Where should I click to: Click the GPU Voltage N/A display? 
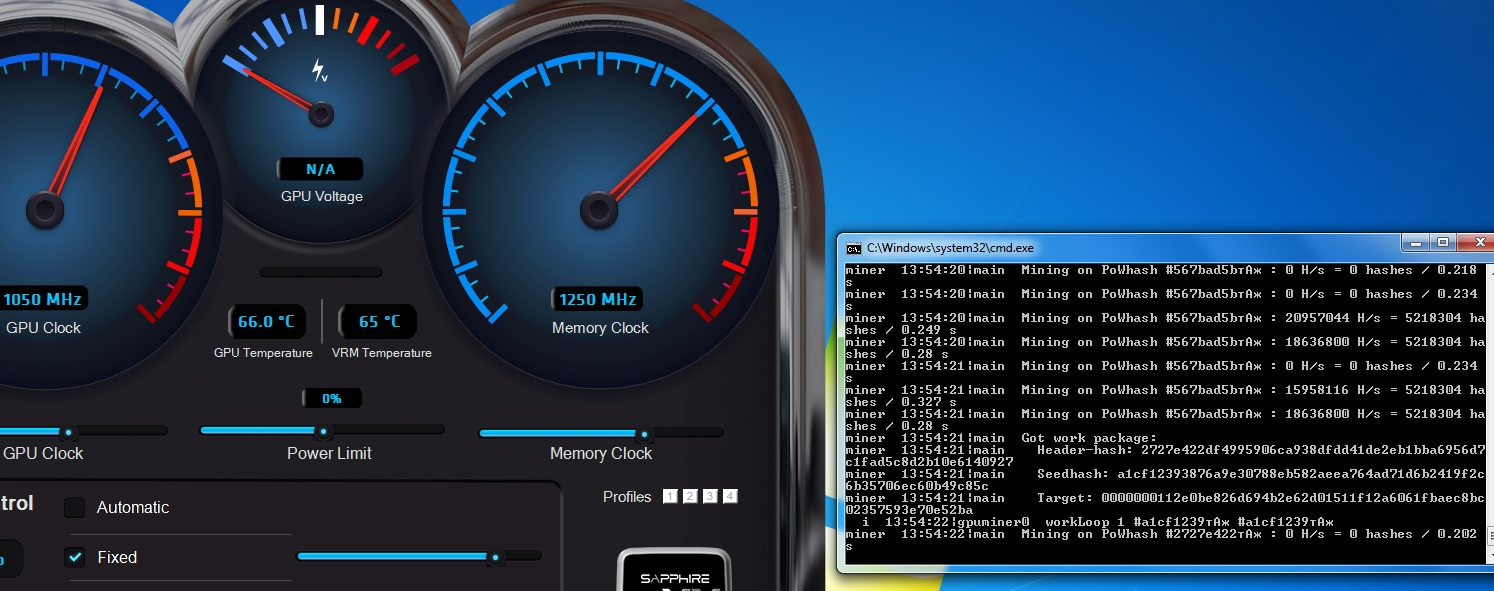(x=320, y=170)
